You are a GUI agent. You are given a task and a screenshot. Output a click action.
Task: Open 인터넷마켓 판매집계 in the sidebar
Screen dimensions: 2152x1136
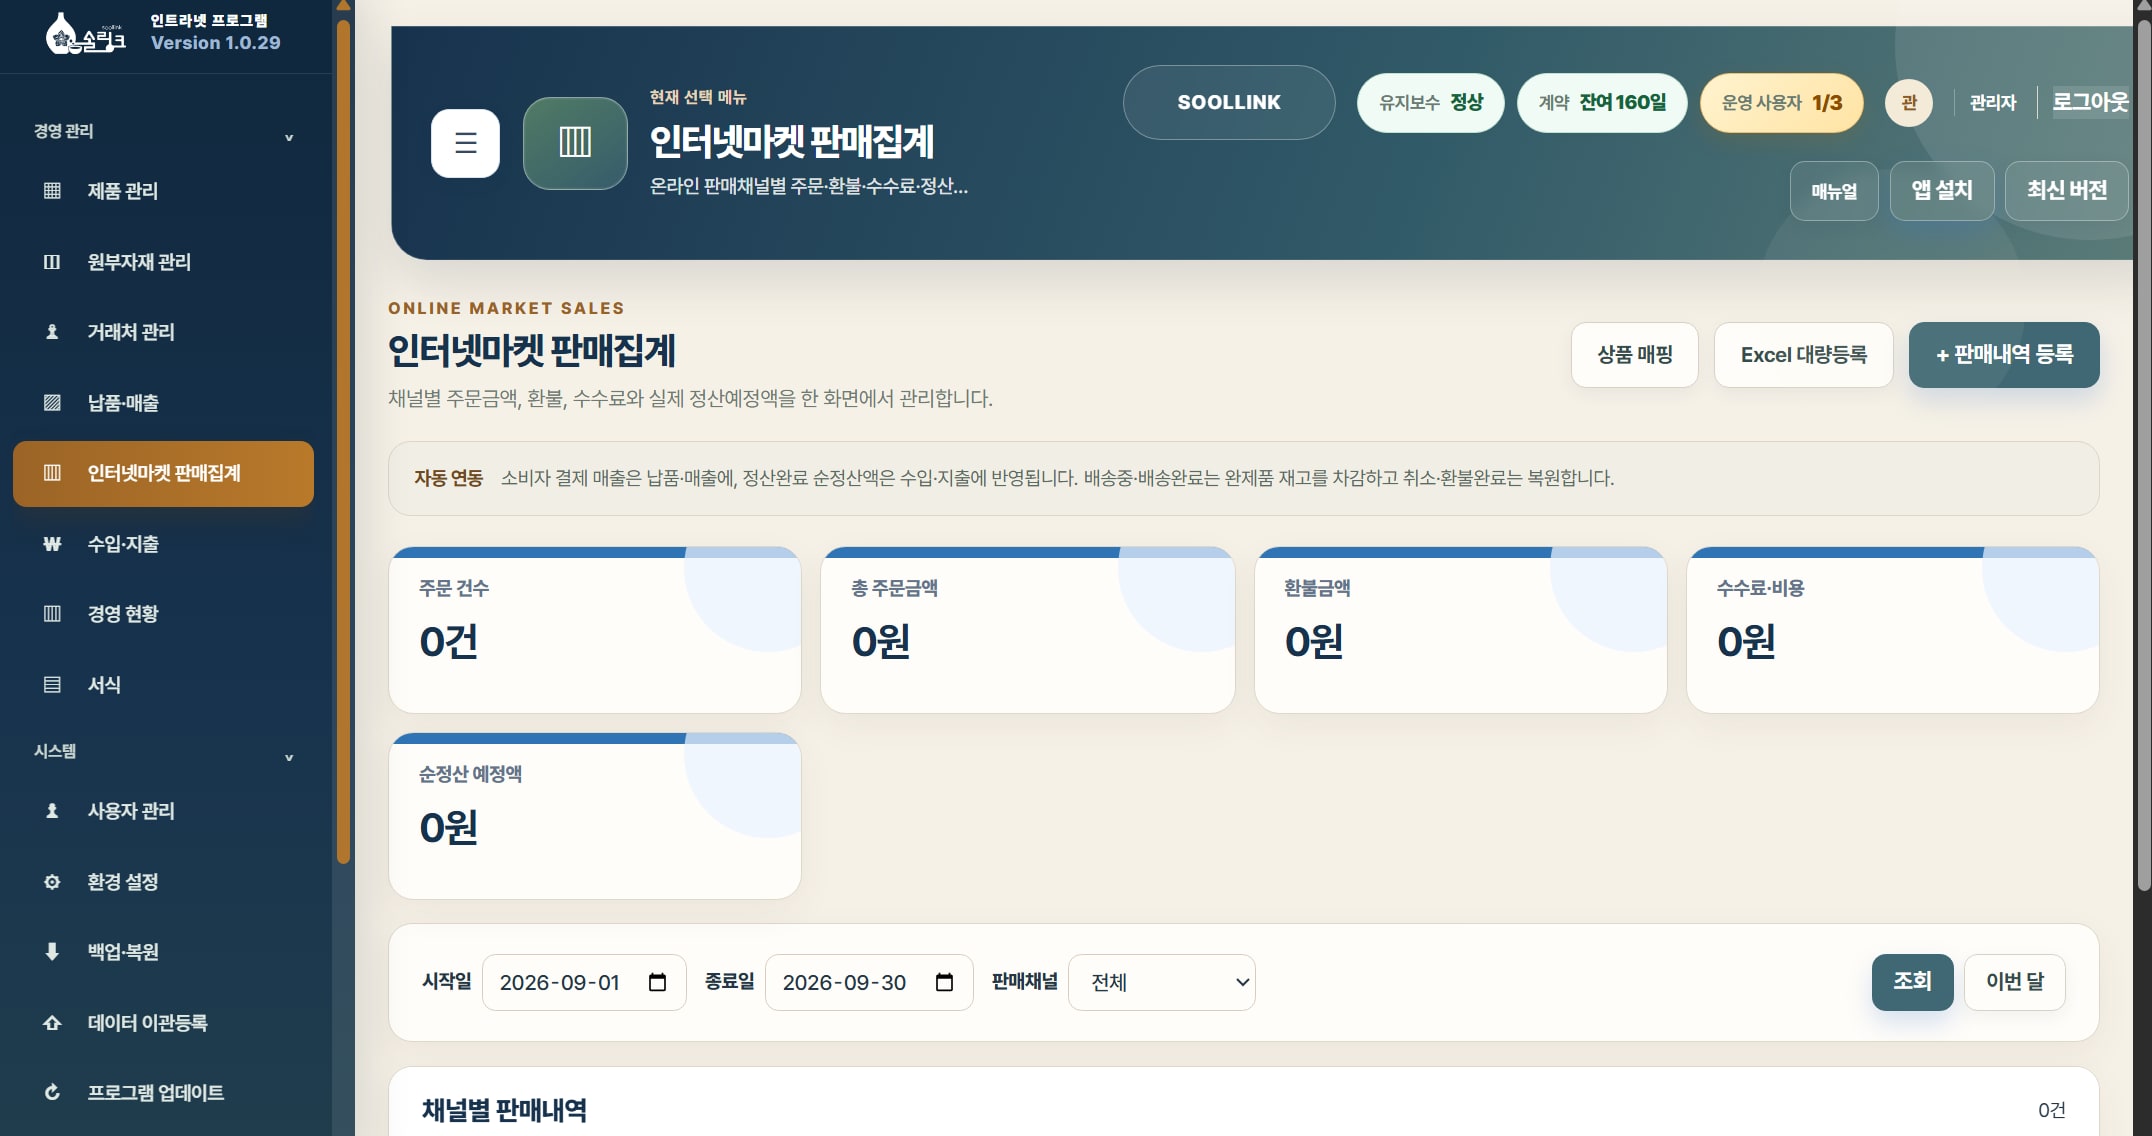(164, 473)
